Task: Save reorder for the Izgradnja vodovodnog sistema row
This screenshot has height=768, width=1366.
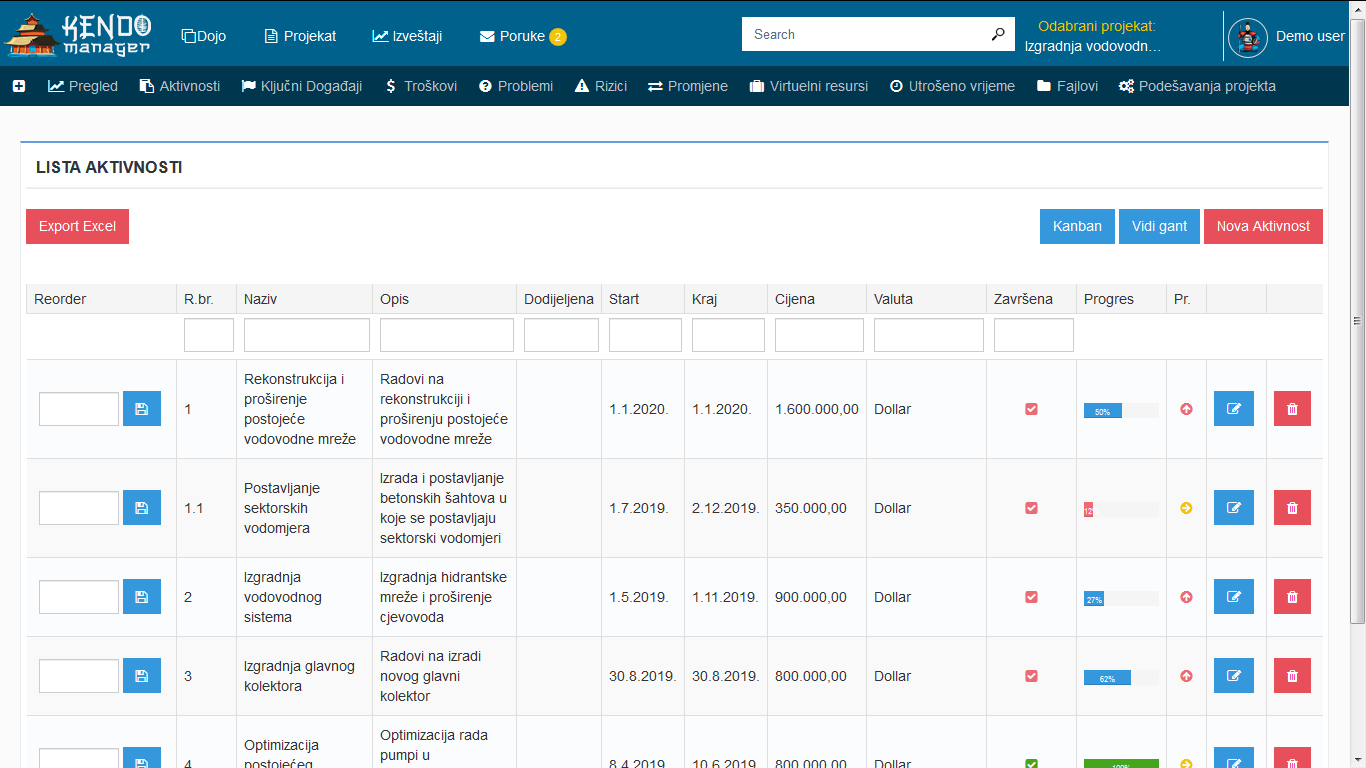Action: click(141, 597)
